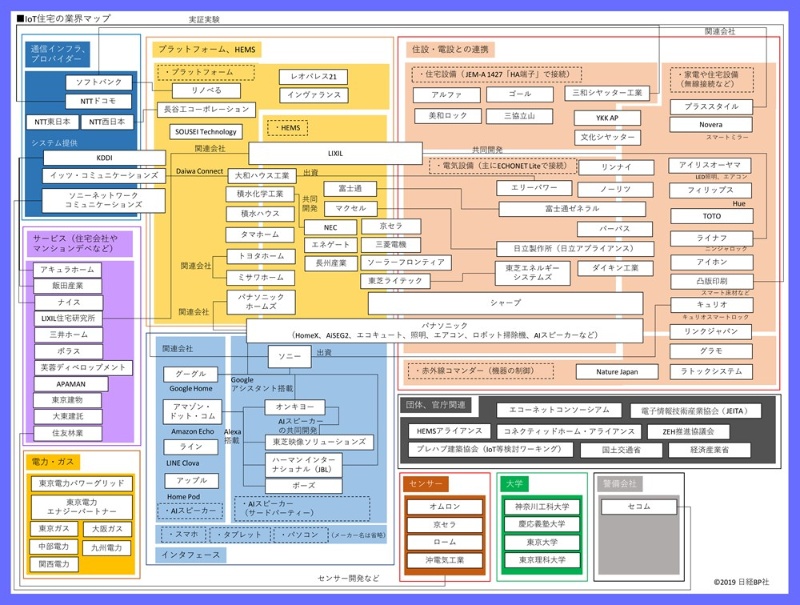
Task: Select the NTTドコモ node
Action: tap(98, 101)
